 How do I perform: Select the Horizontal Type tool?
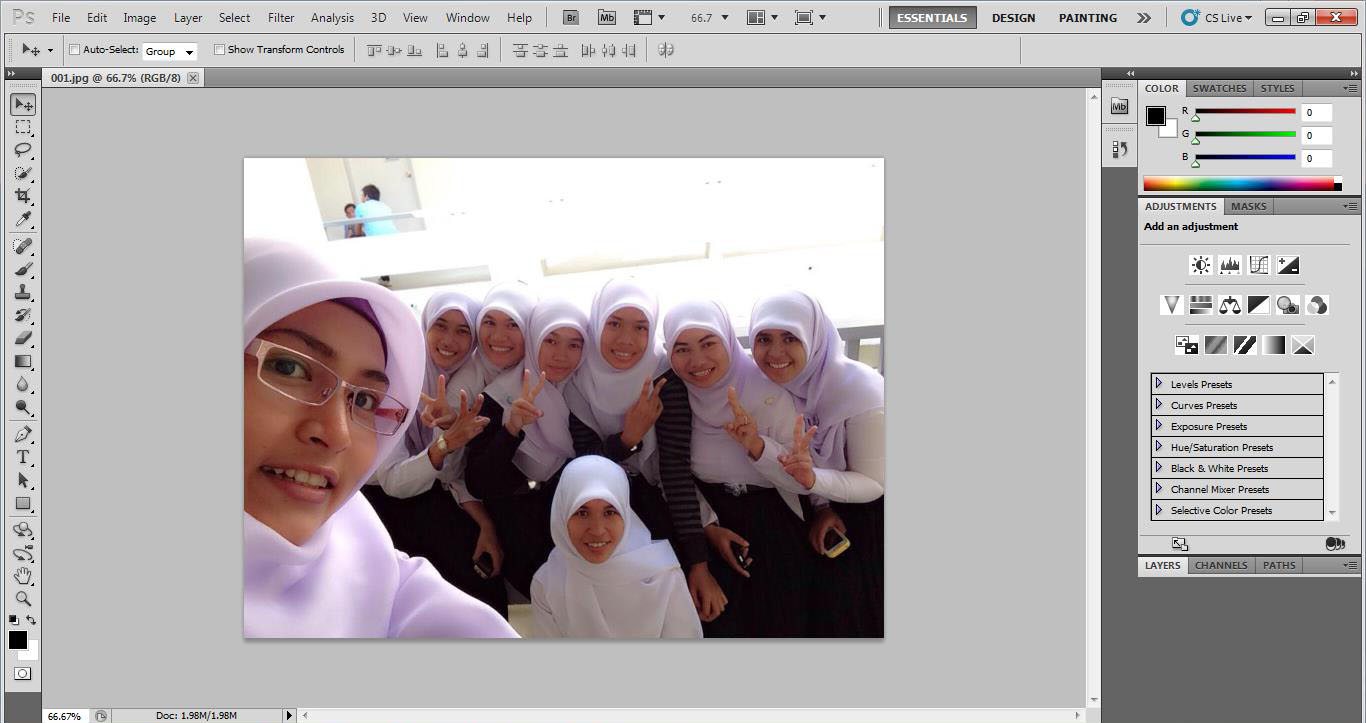coord(23,457)
